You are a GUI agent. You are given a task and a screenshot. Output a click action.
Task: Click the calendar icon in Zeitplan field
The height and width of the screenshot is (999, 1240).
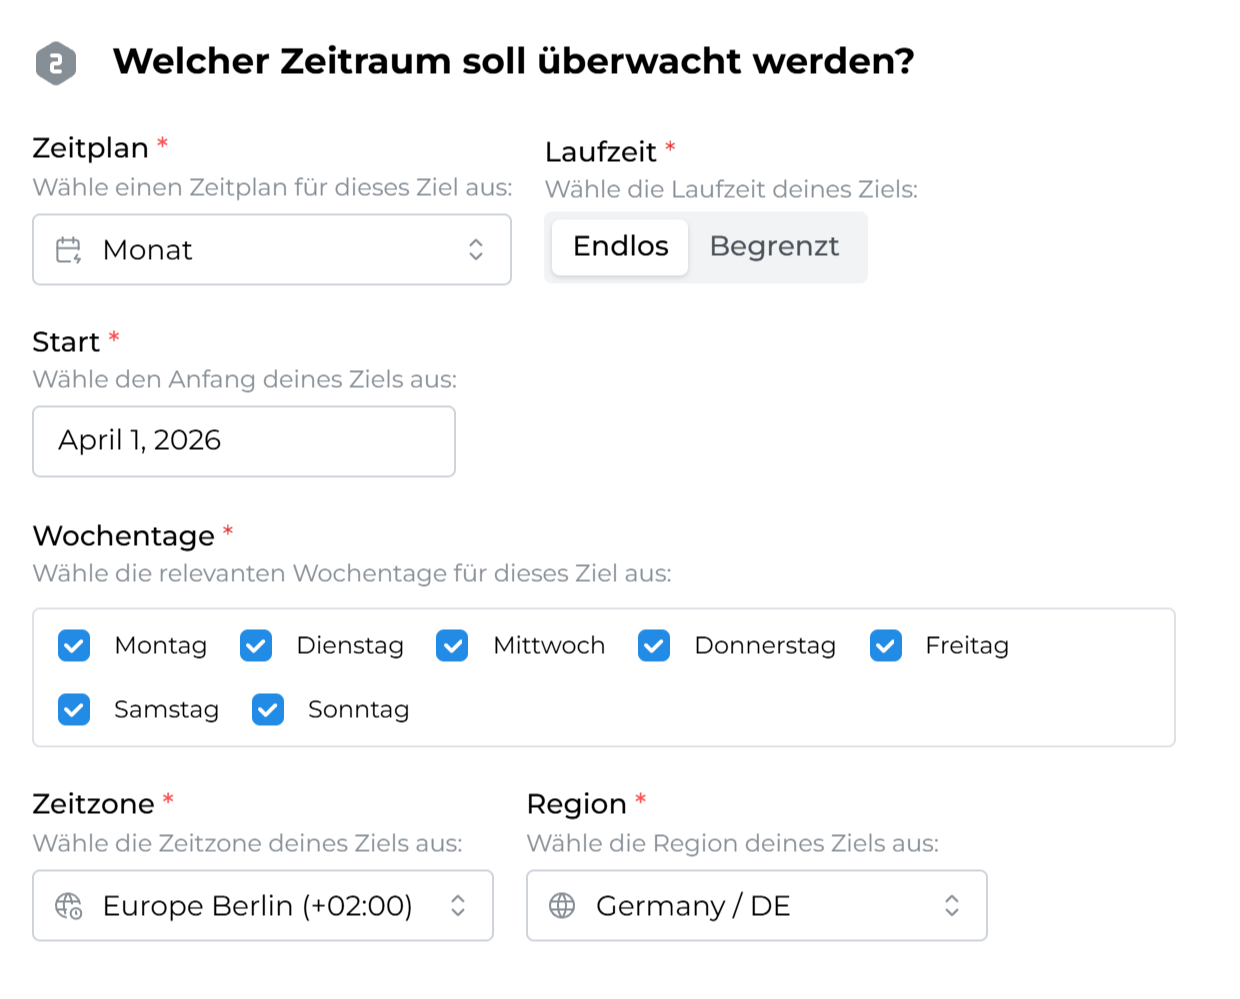(68, 250)
